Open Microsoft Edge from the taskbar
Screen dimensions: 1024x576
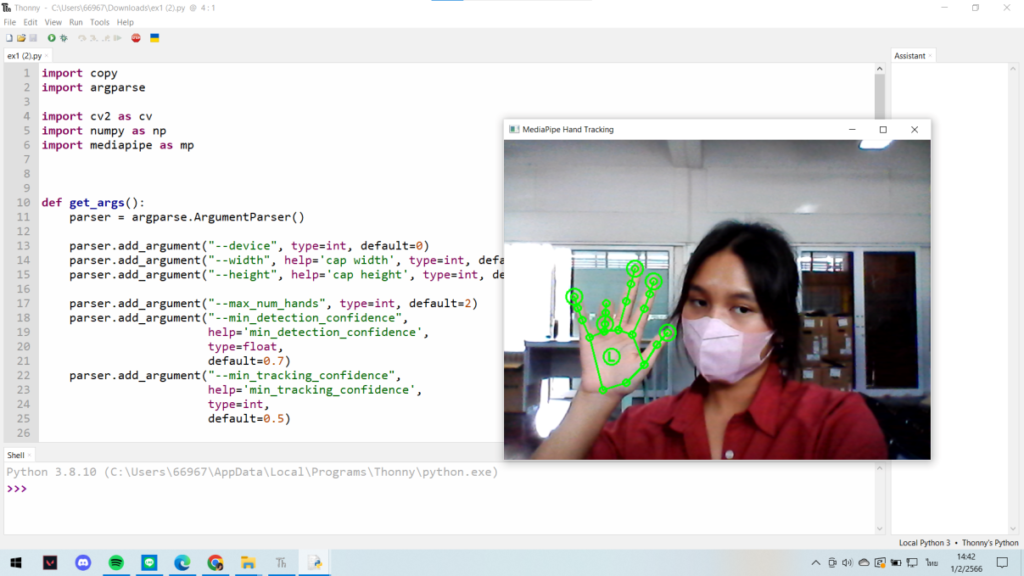tap(182, 562)
